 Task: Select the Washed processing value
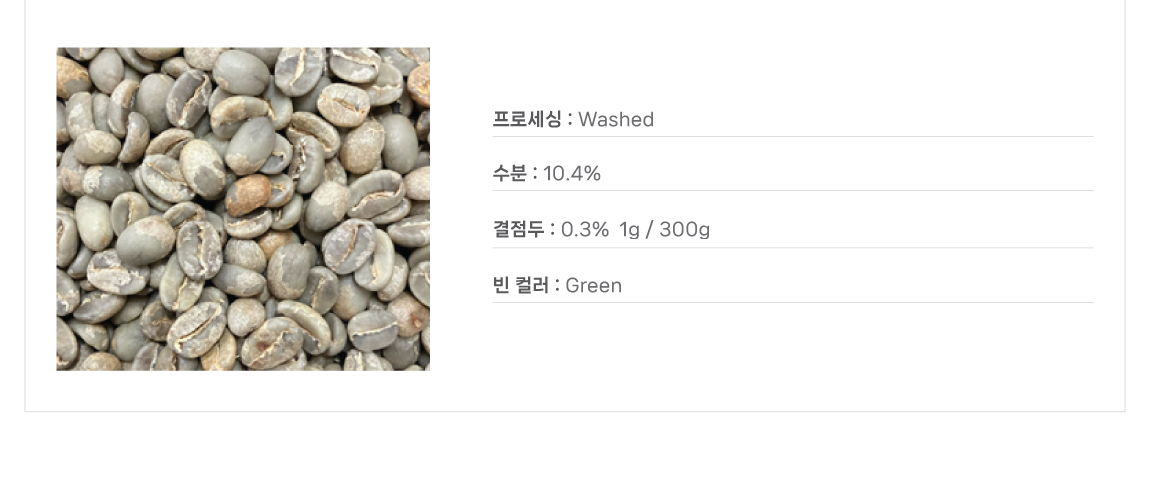coord(616,120)
